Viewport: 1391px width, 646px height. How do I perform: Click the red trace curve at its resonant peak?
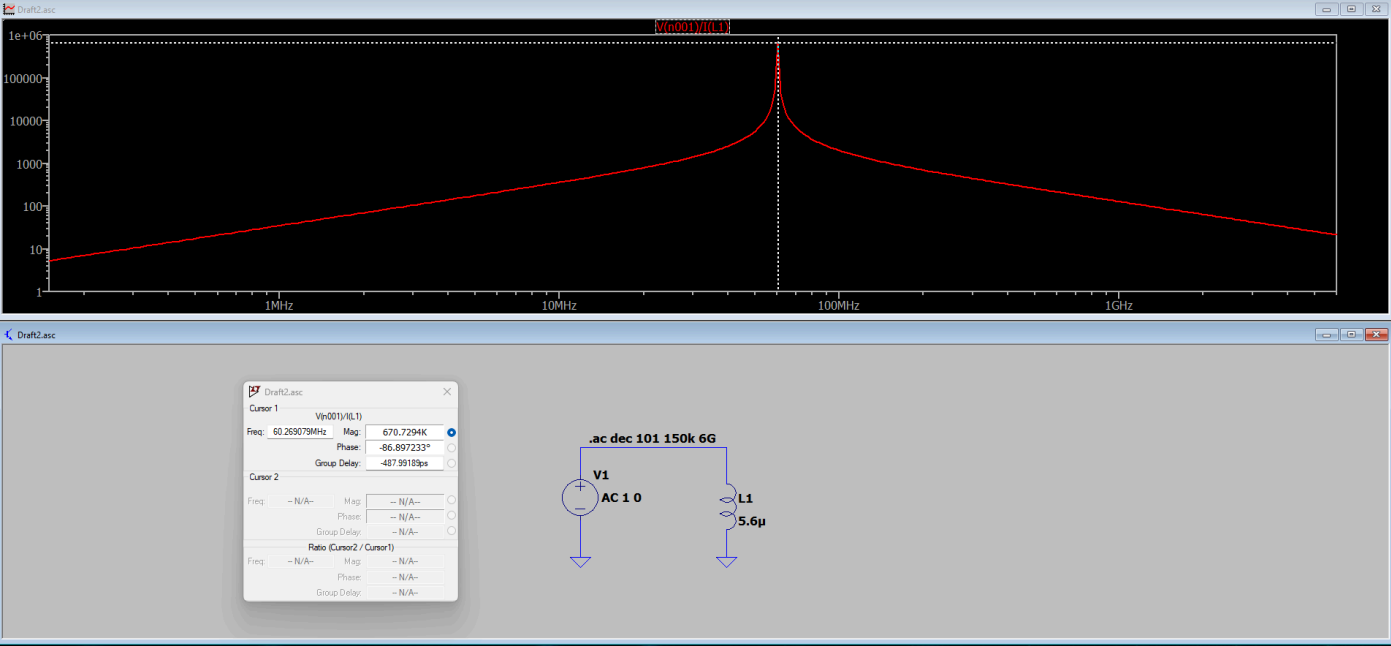tap(778, 45)
